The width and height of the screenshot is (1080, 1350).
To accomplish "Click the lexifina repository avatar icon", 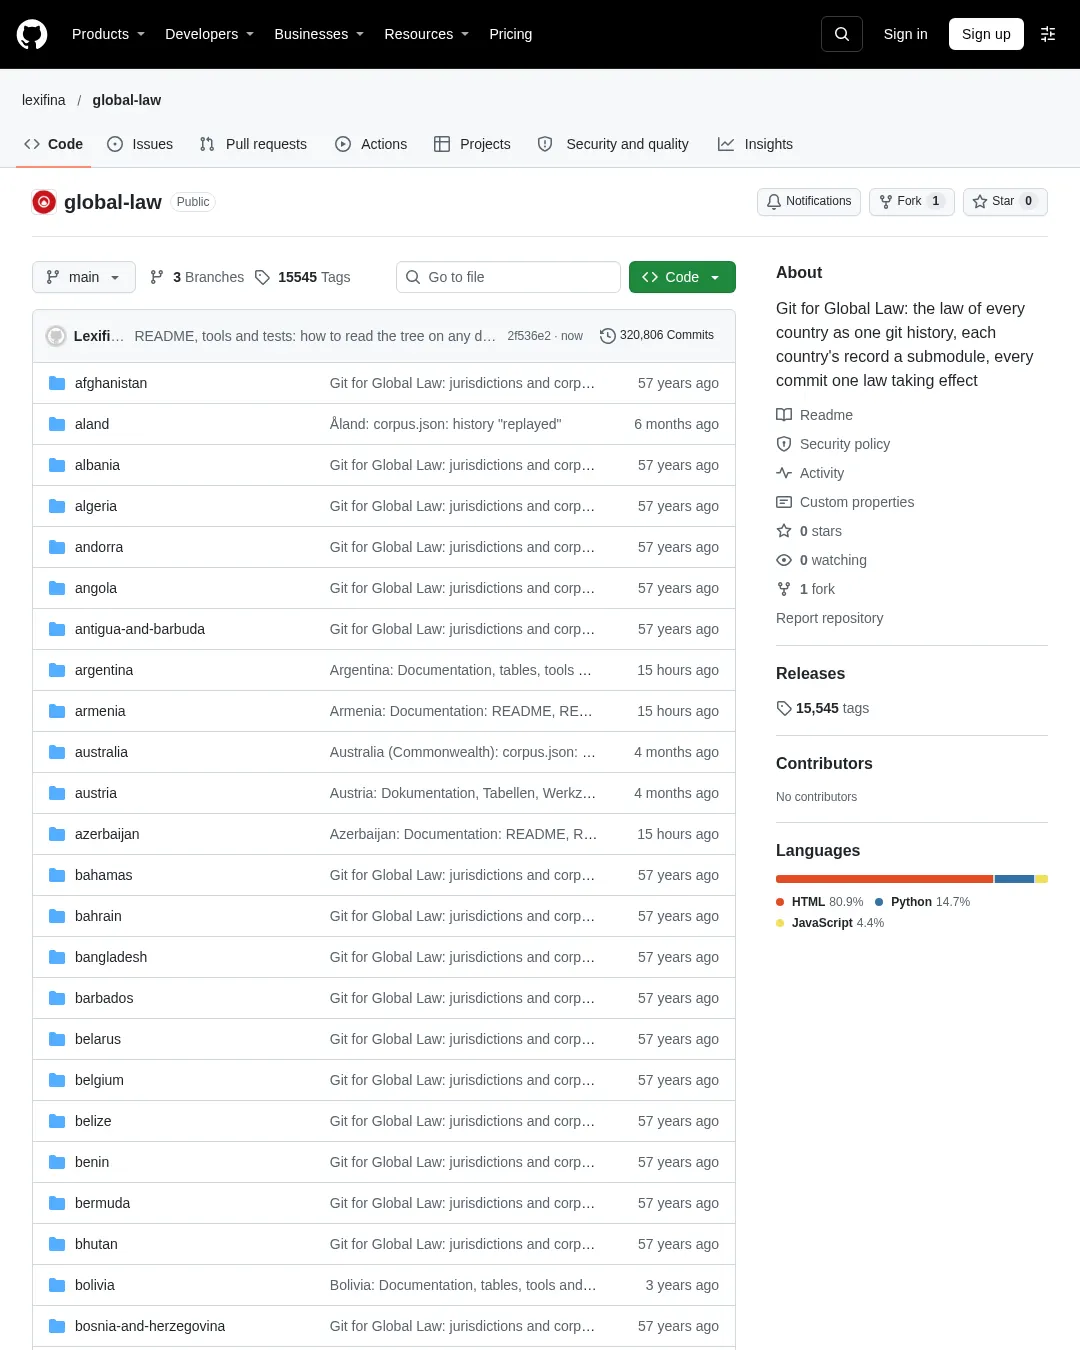I will tap(44, 202).
